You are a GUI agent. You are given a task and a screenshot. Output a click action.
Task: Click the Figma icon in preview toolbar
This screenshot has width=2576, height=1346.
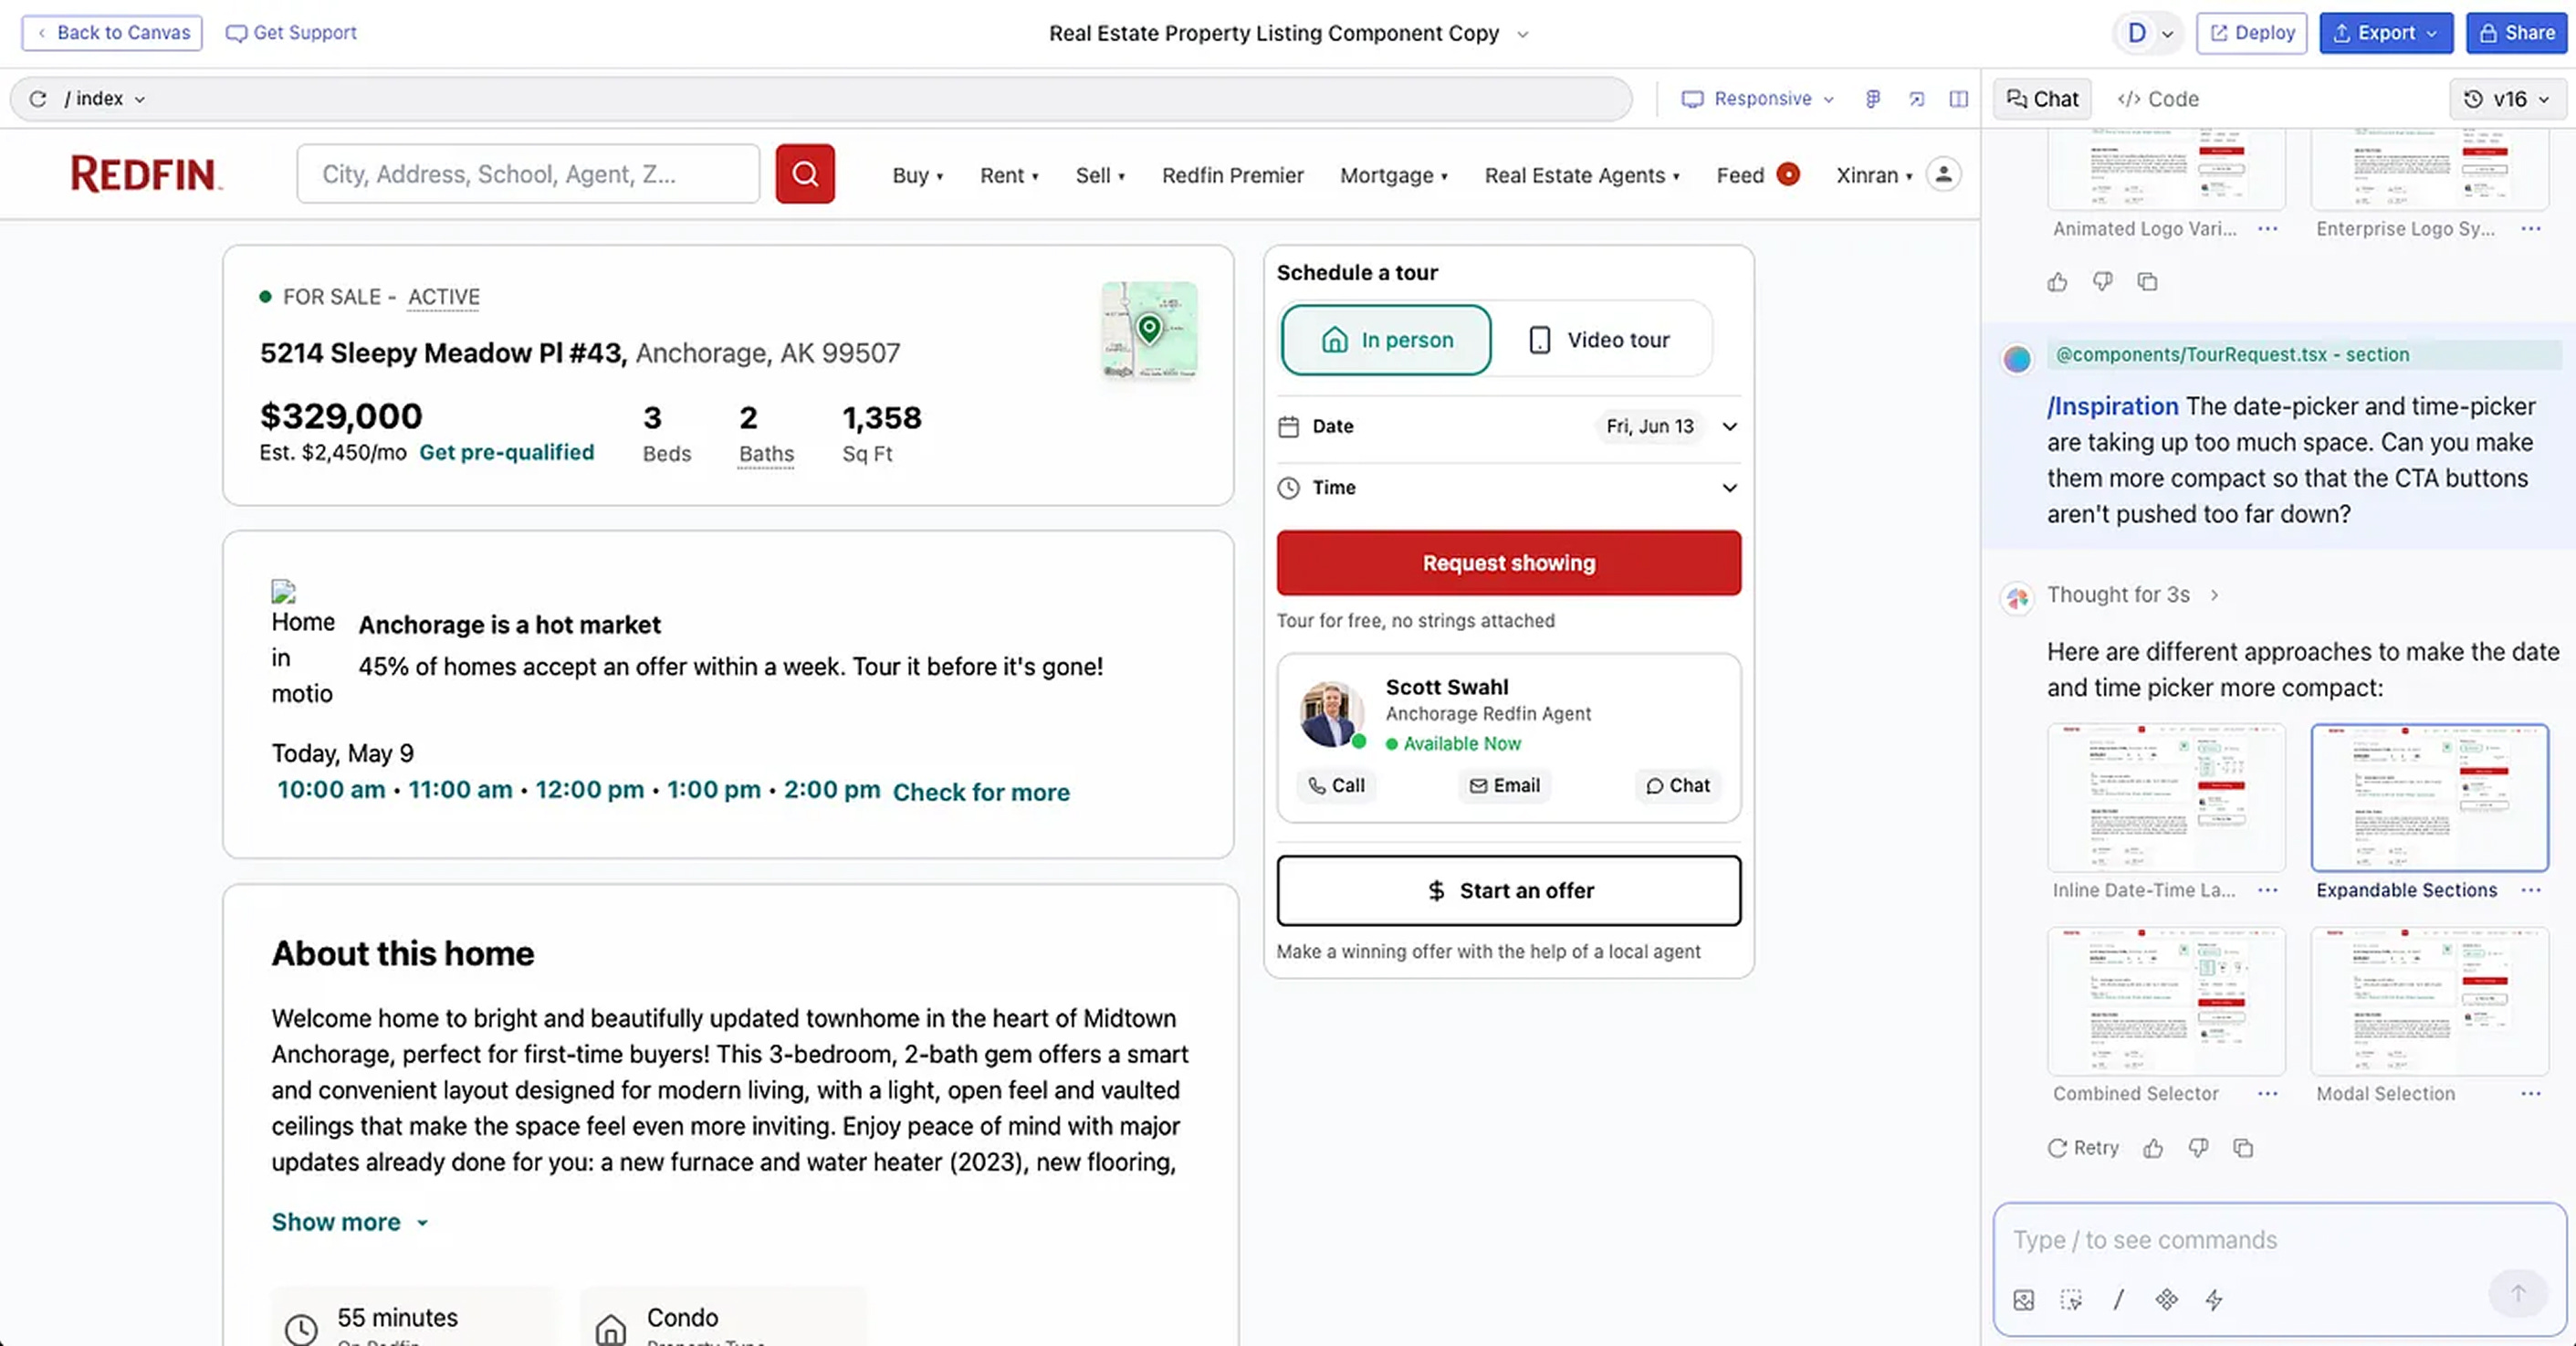tap(1872, 98)
